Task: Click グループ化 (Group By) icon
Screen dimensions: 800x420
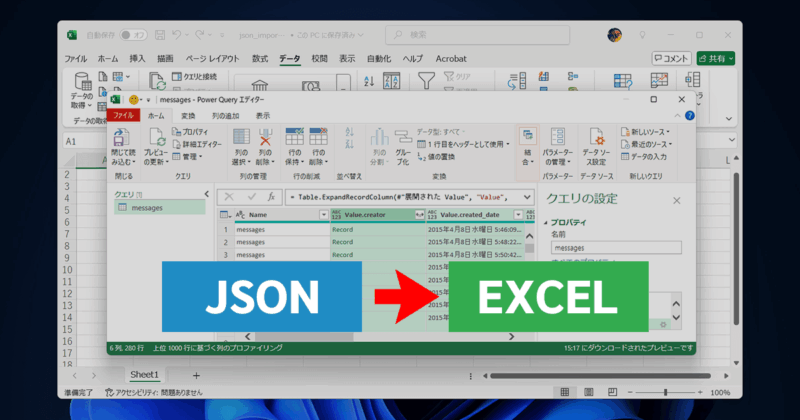Action: (403, 137)
